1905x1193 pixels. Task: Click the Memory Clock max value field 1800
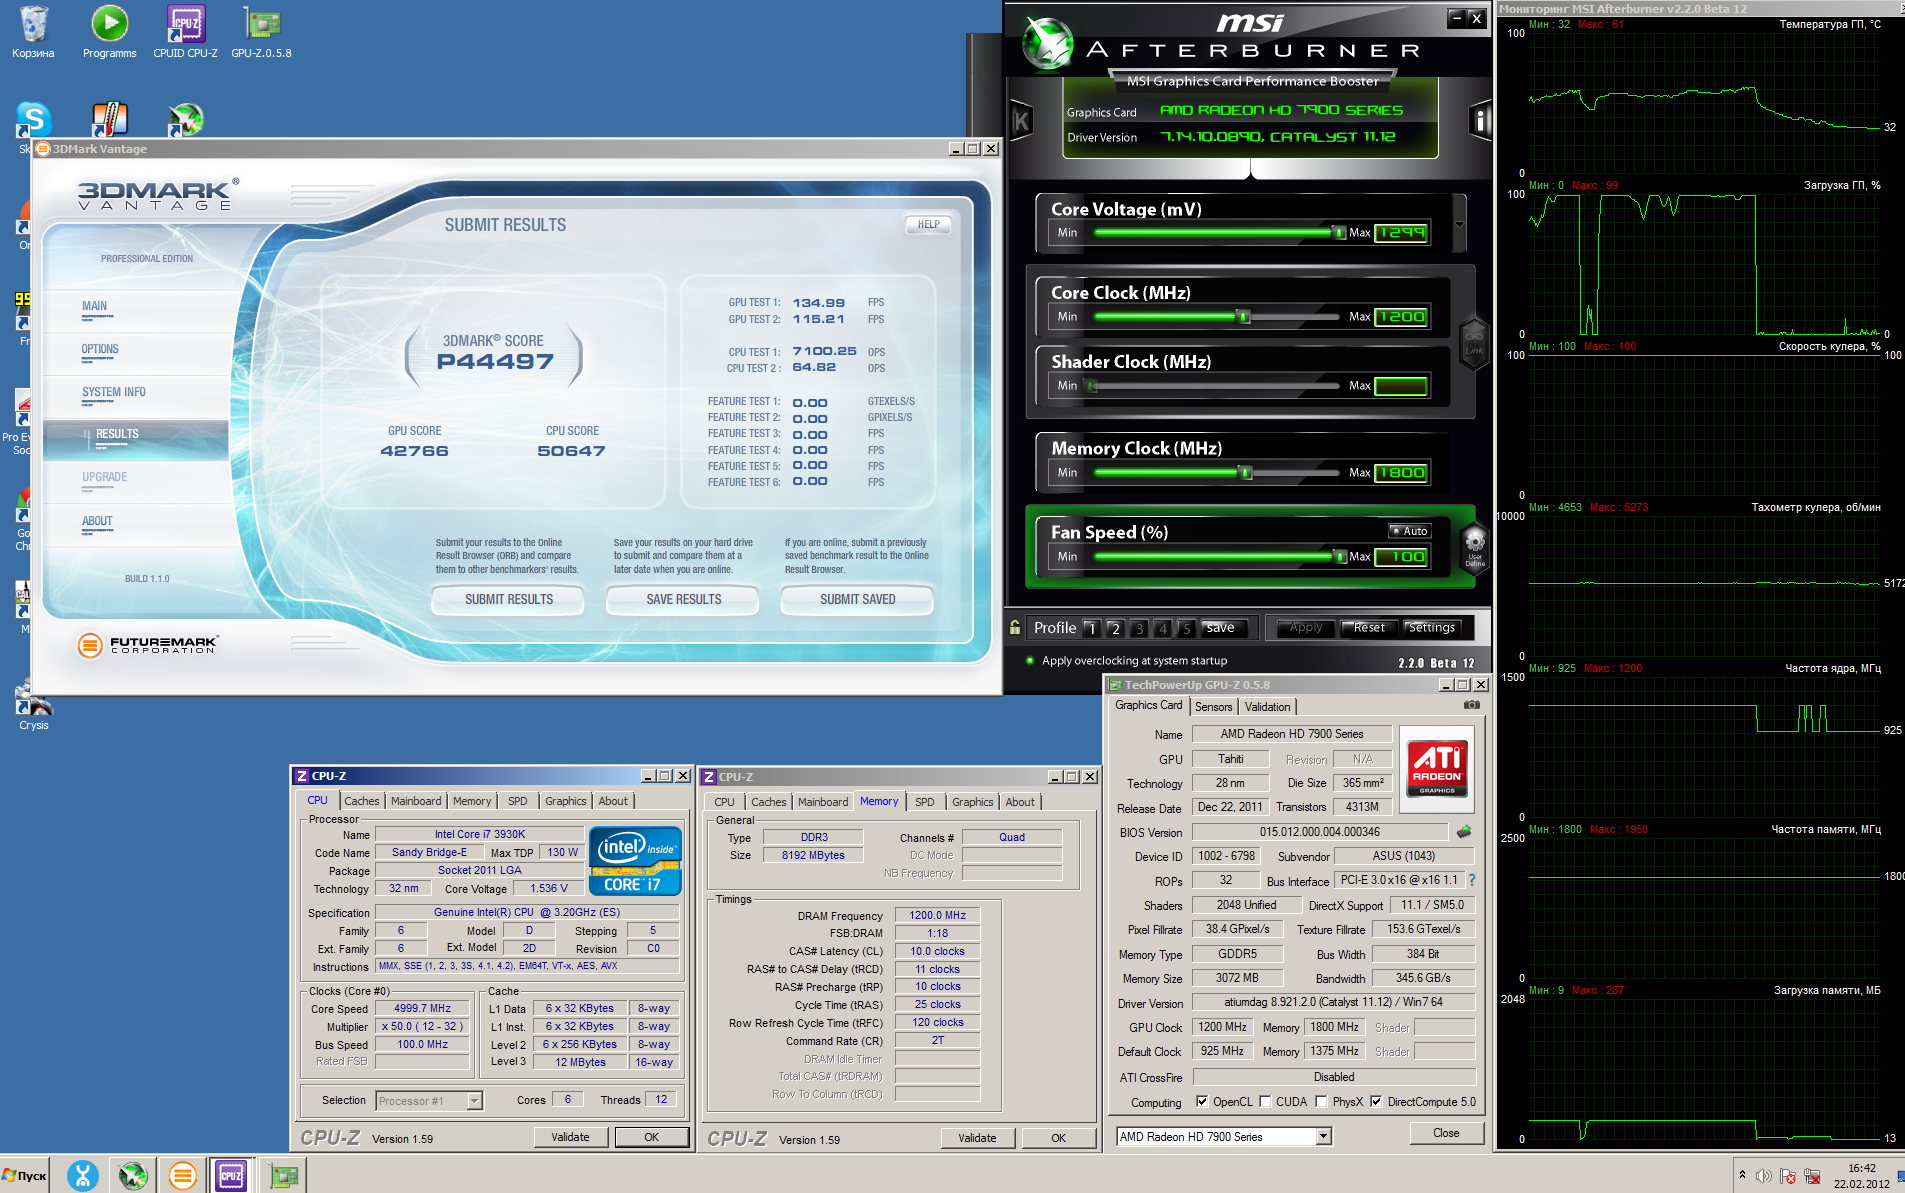click(x=1401, y=473)
